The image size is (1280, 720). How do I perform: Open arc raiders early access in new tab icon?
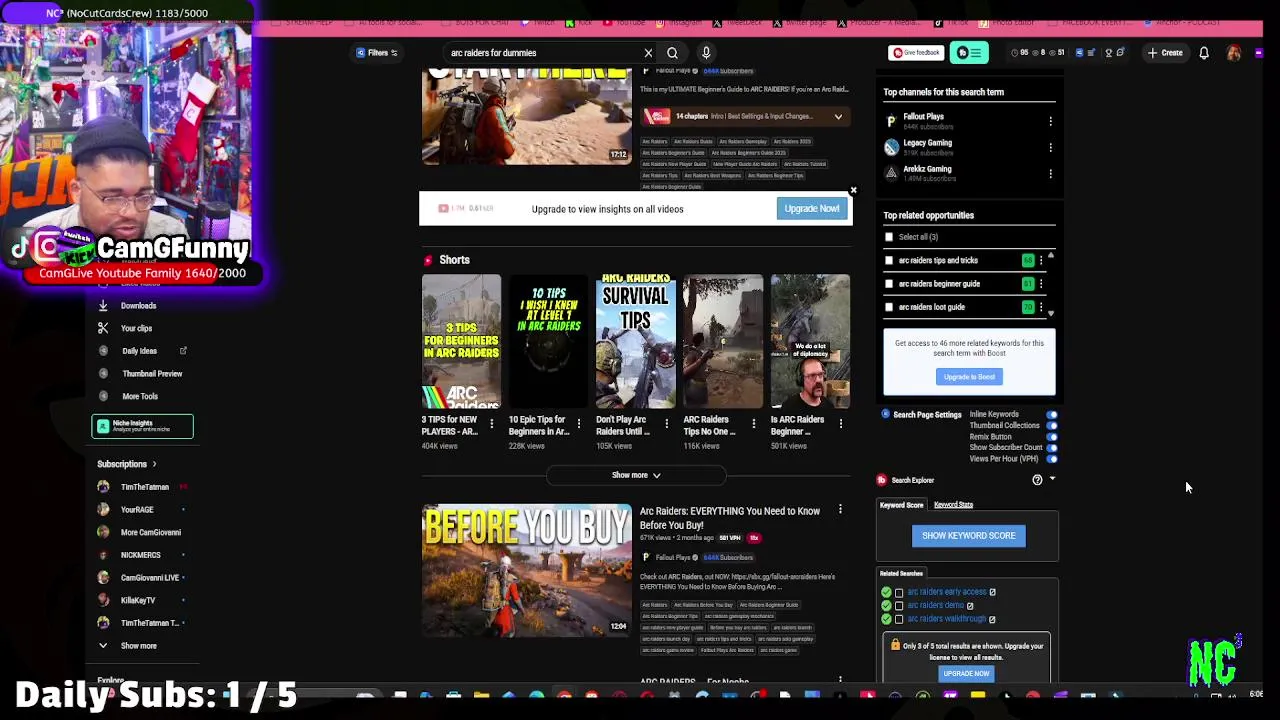pyautogui.click(x=992, y=592)
